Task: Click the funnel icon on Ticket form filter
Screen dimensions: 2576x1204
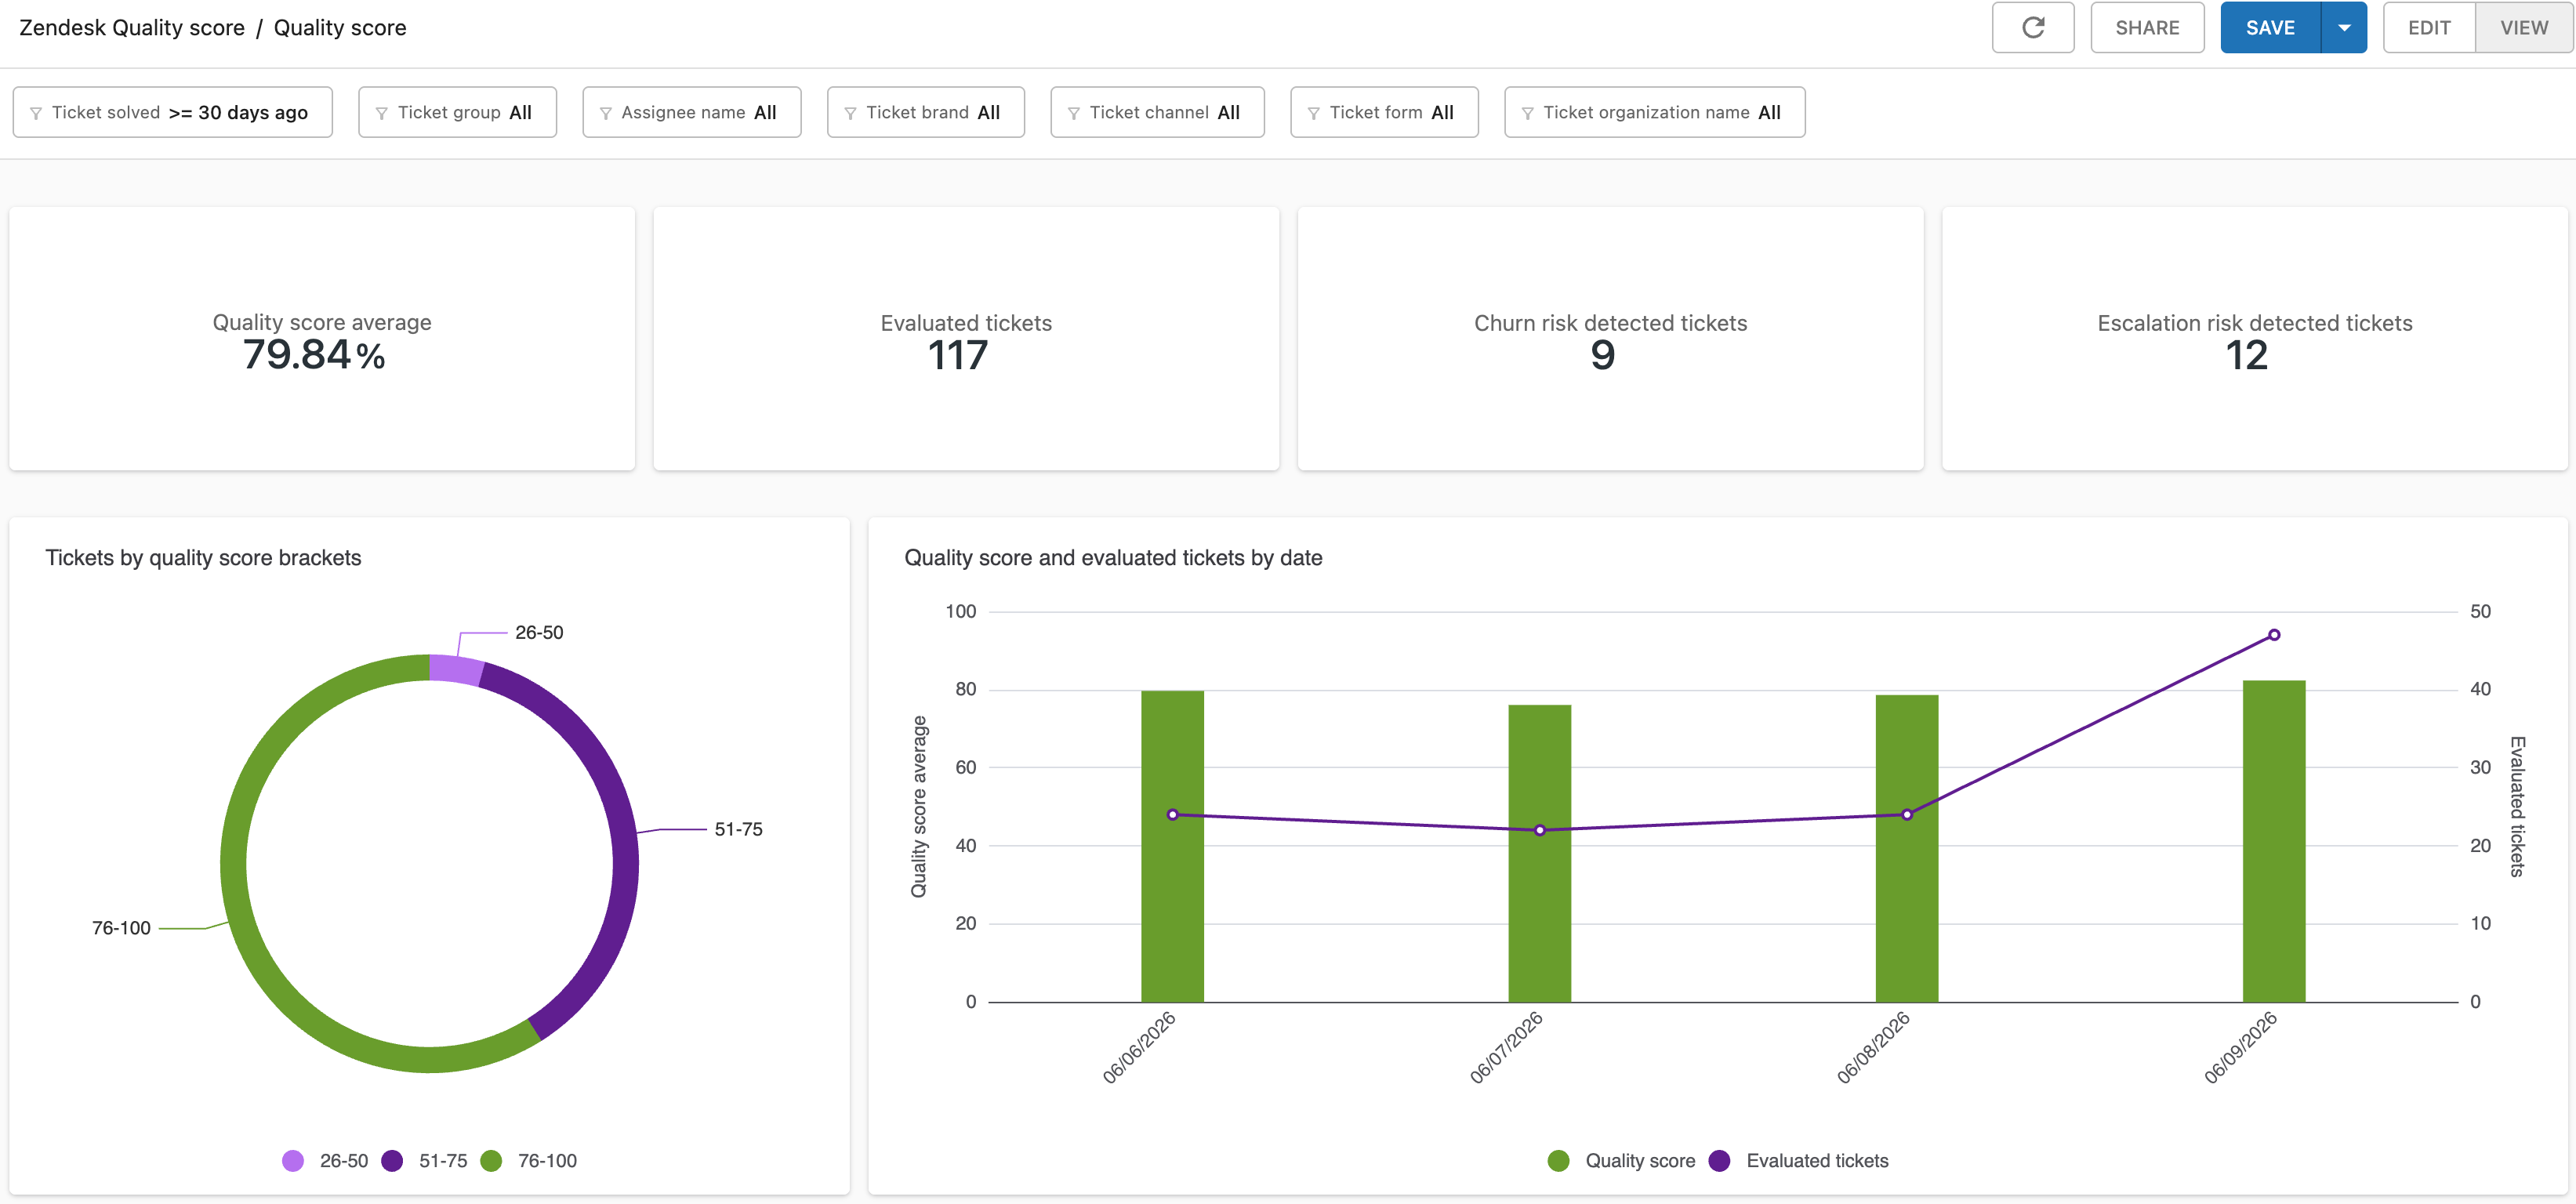Action: pyautogui.click(x=1313, y=113)
